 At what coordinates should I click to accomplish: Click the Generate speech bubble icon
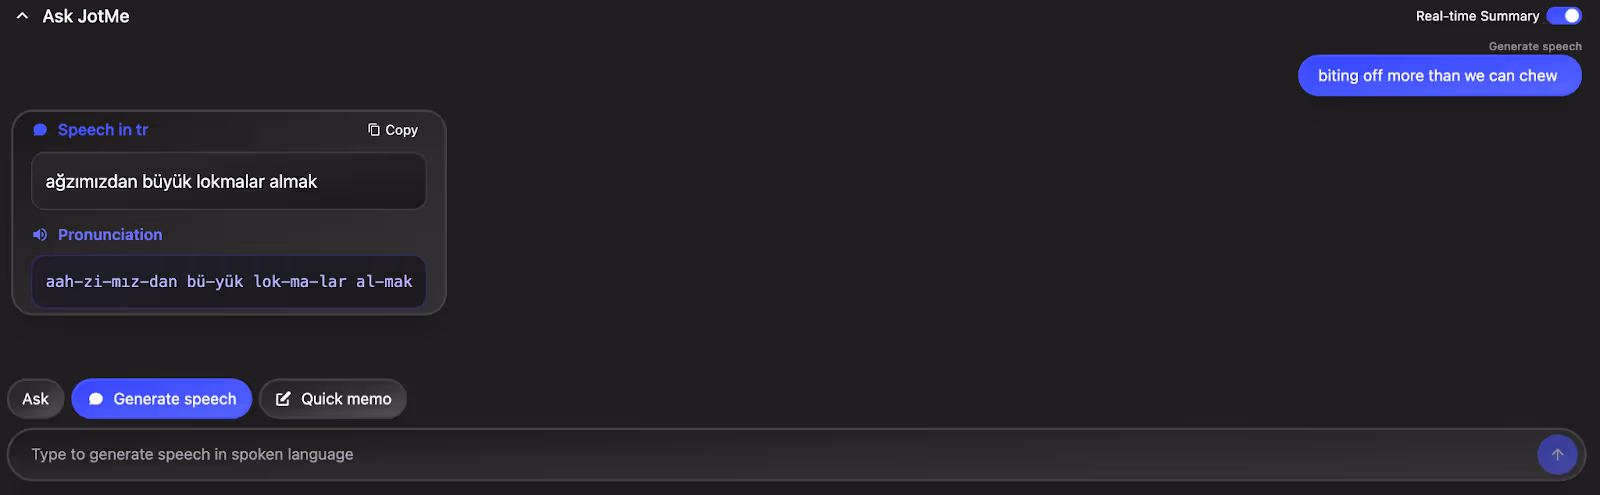coord(96,399)
